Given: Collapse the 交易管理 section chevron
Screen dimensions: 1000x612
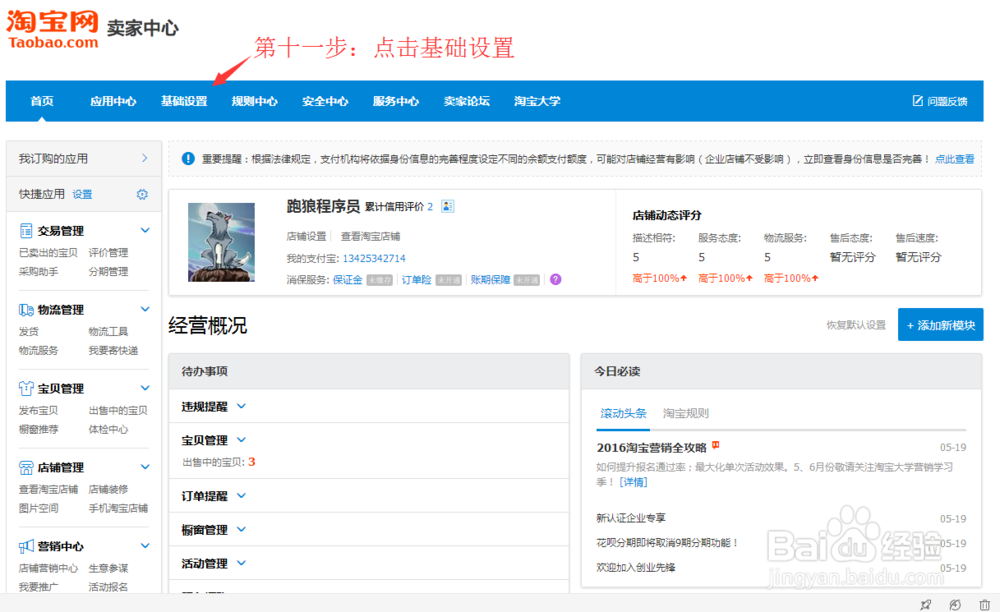Looking at the screenshot, I should coord(143,230).
